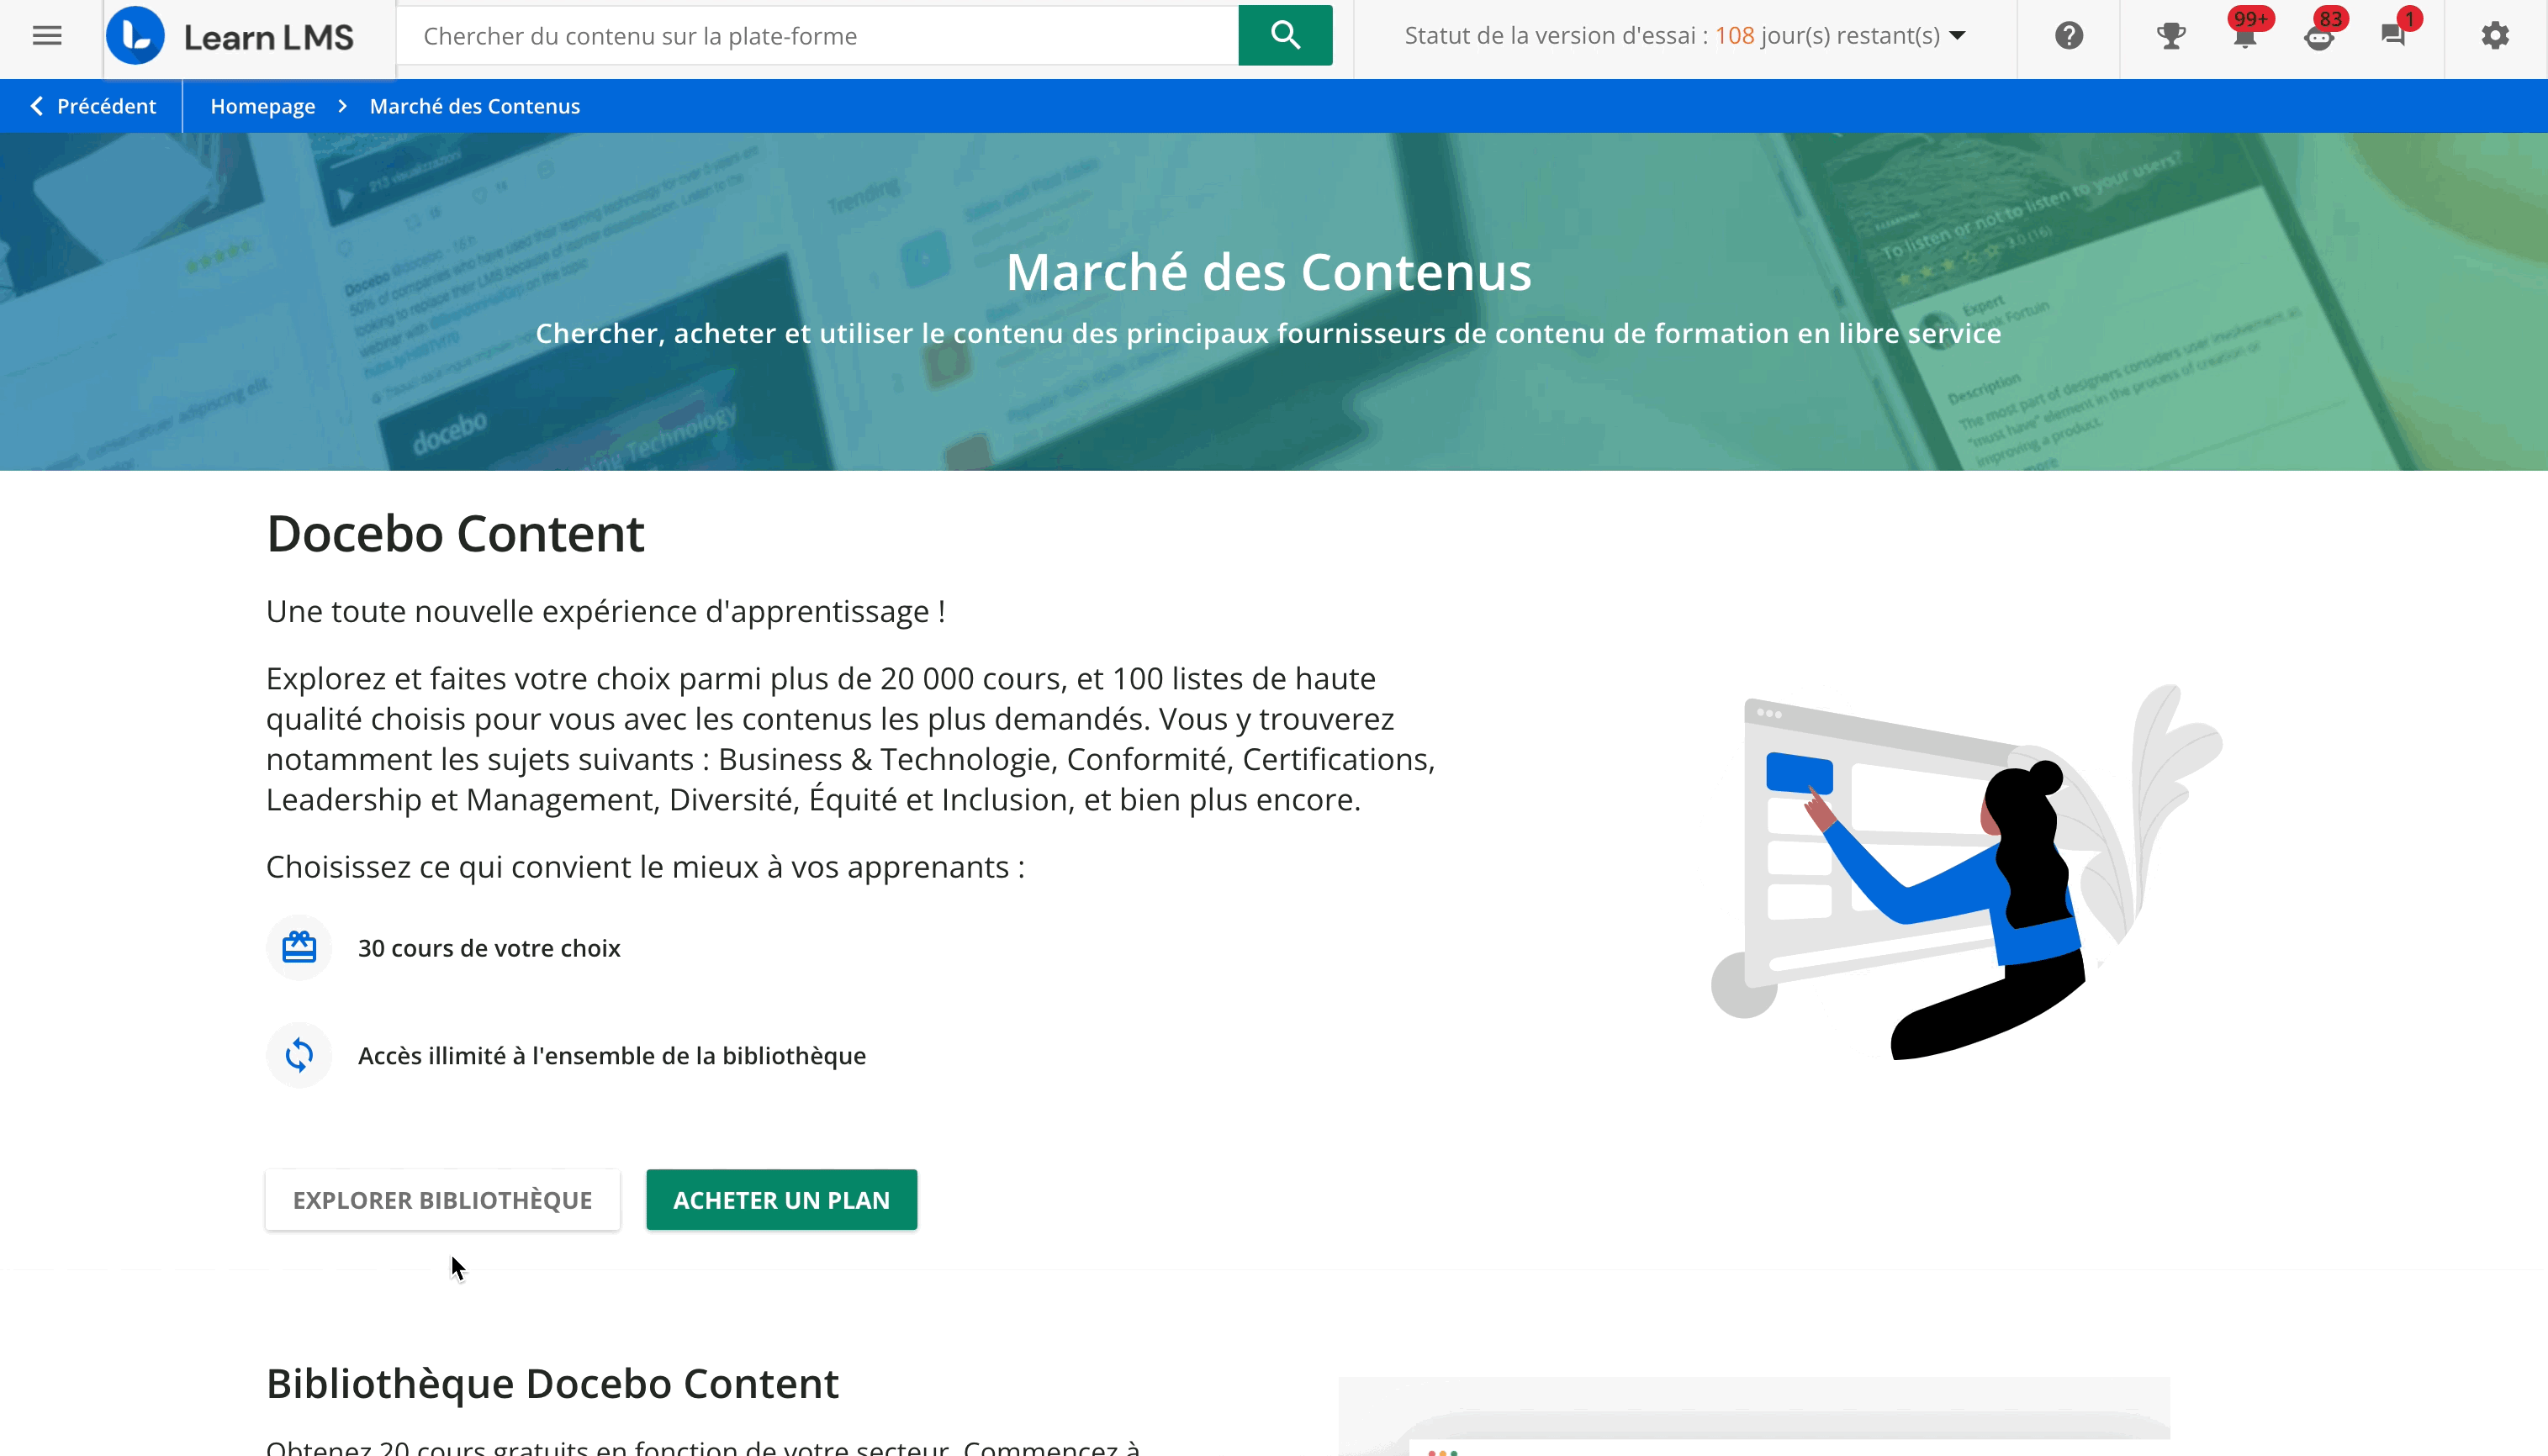
Task: Select Marché des Contenus breadcrumb item
Action: point(474,105)
